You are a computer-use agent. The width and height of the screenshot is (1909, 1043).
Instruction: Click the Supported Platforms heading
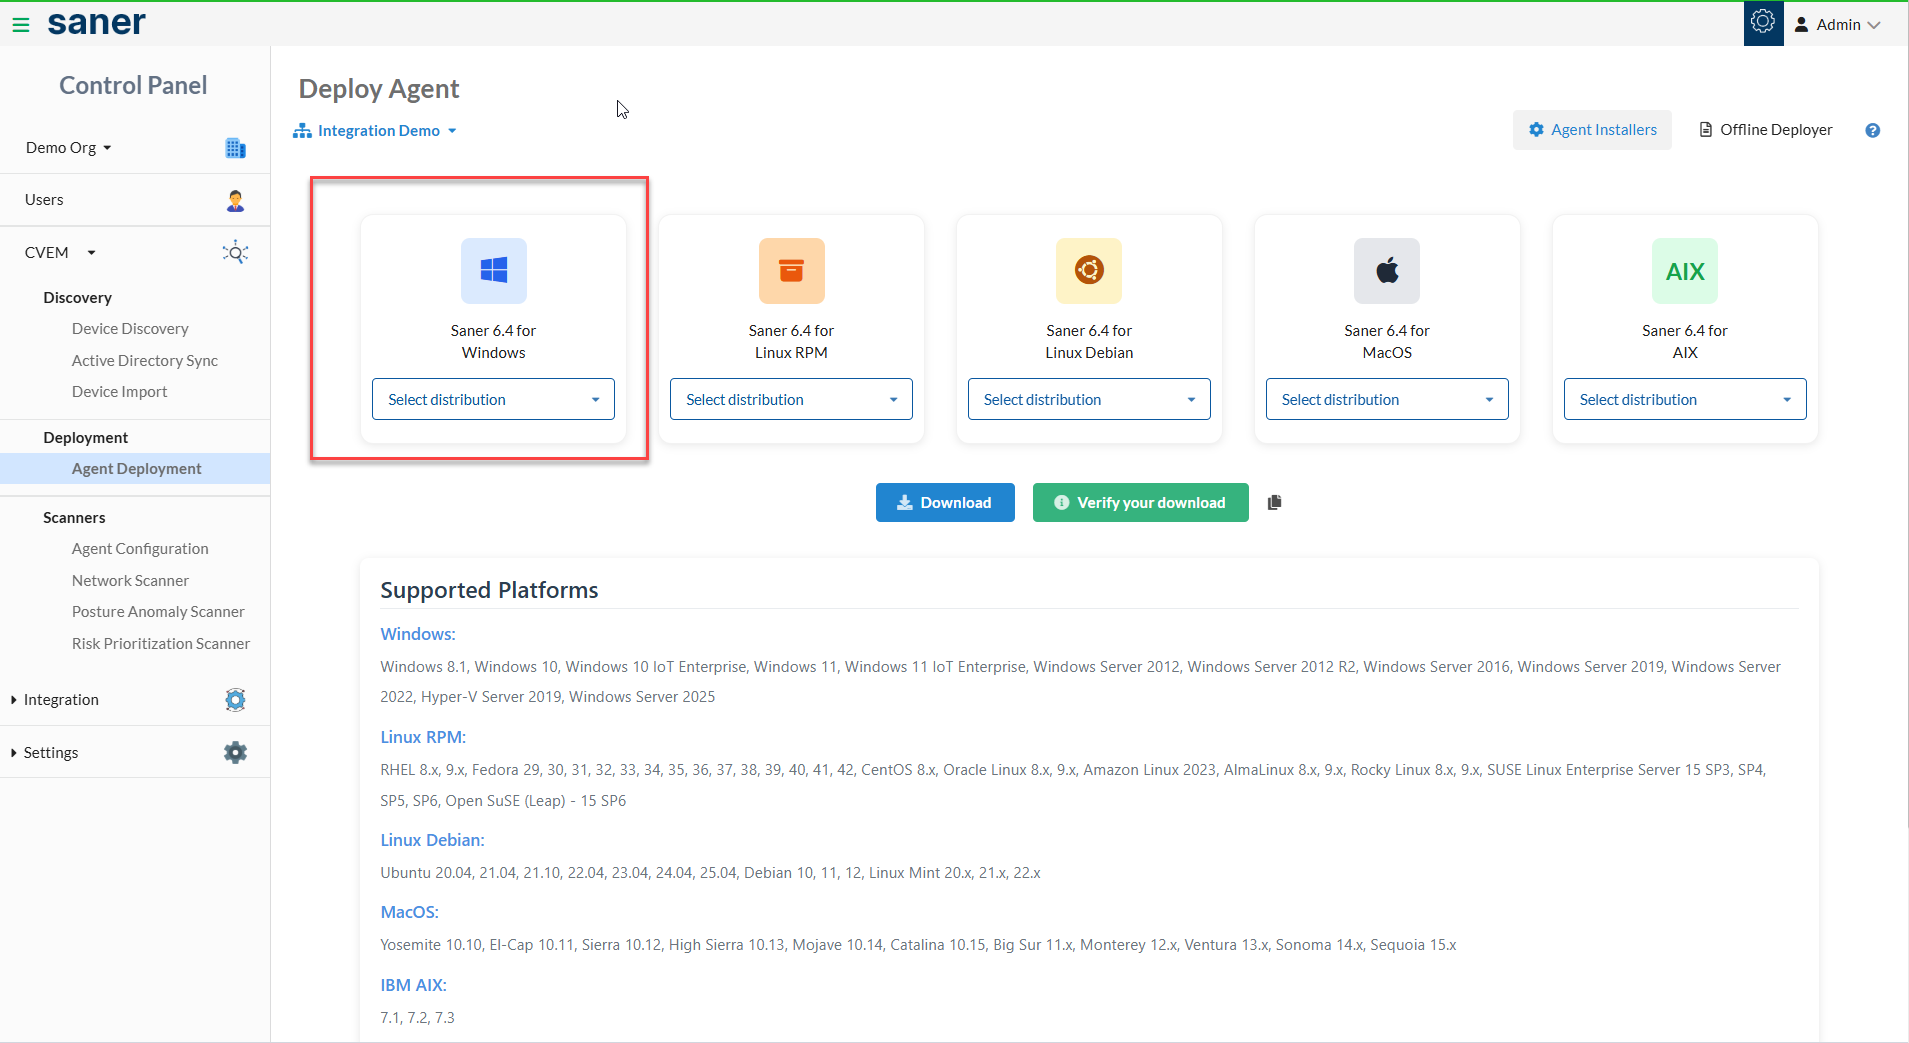pos(489,590)
